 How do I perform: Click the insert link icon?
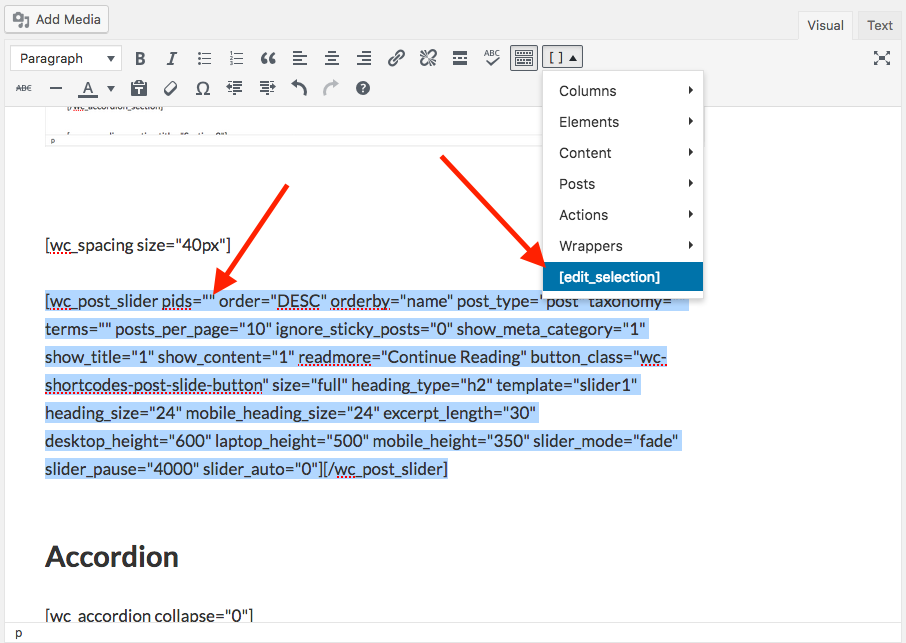click(396, 58)
